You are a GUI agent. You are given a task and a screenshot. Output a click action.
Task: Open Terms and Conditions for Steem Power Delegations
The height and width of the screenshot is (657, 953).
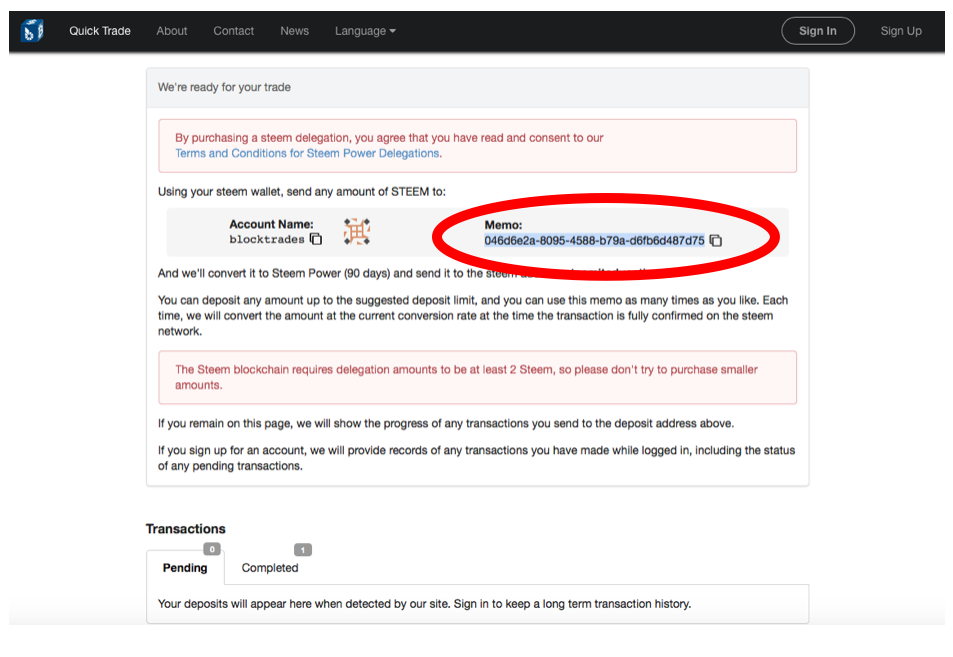[x=308, y=153]
